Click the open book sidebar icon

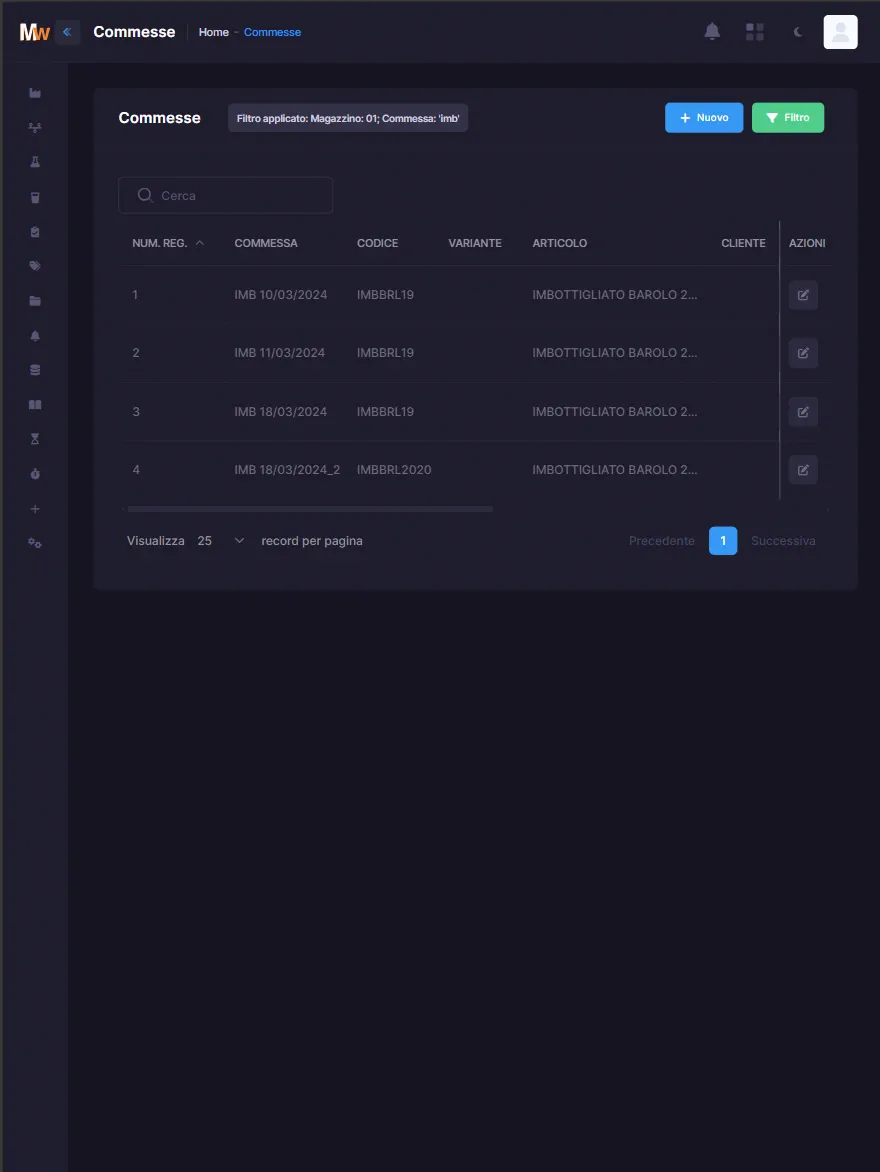click(34, 404)
